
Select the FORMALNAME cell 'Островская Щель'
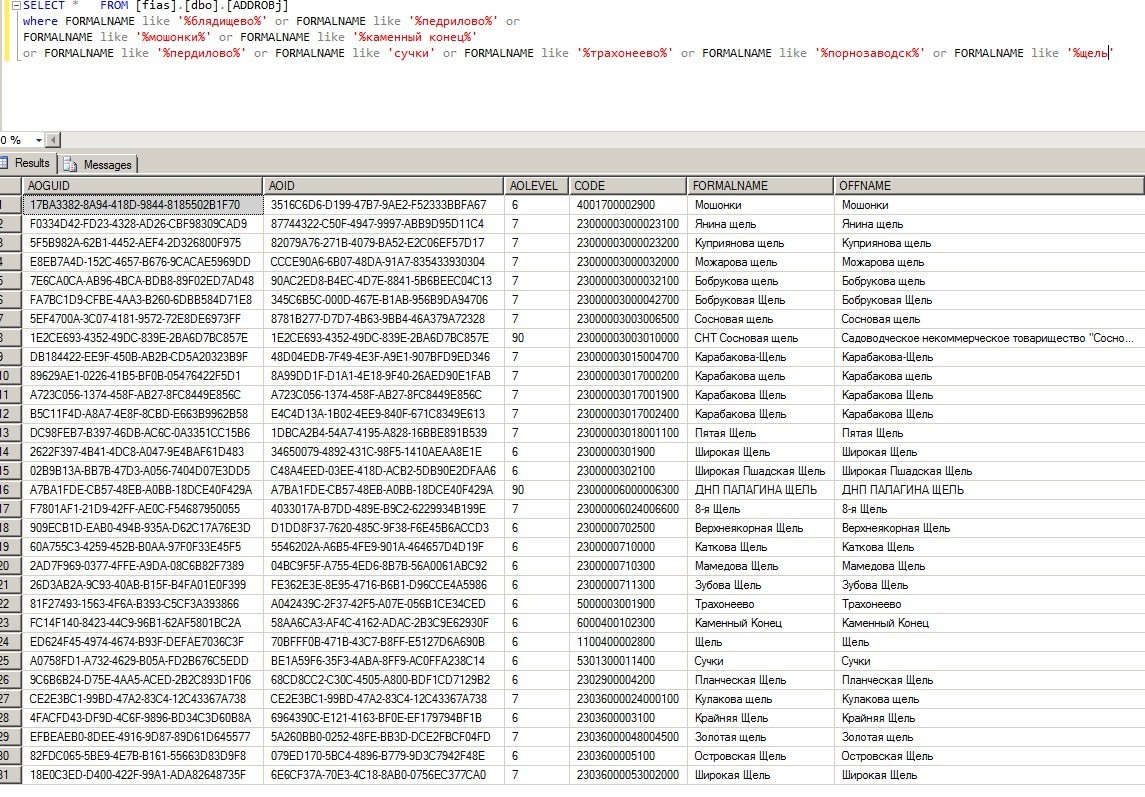pos(760,756)
